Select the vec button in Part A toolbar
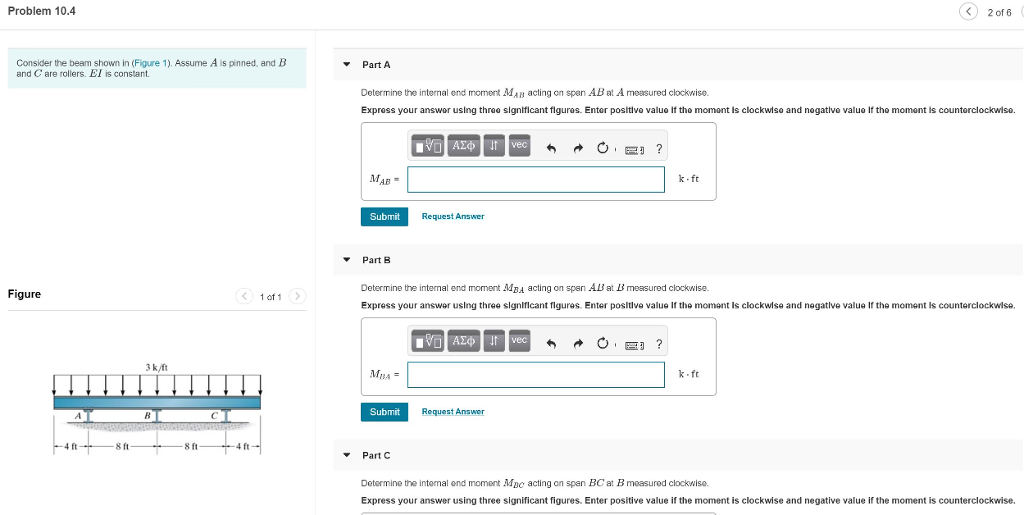1024x515 pixels. (x=519, y=146)
